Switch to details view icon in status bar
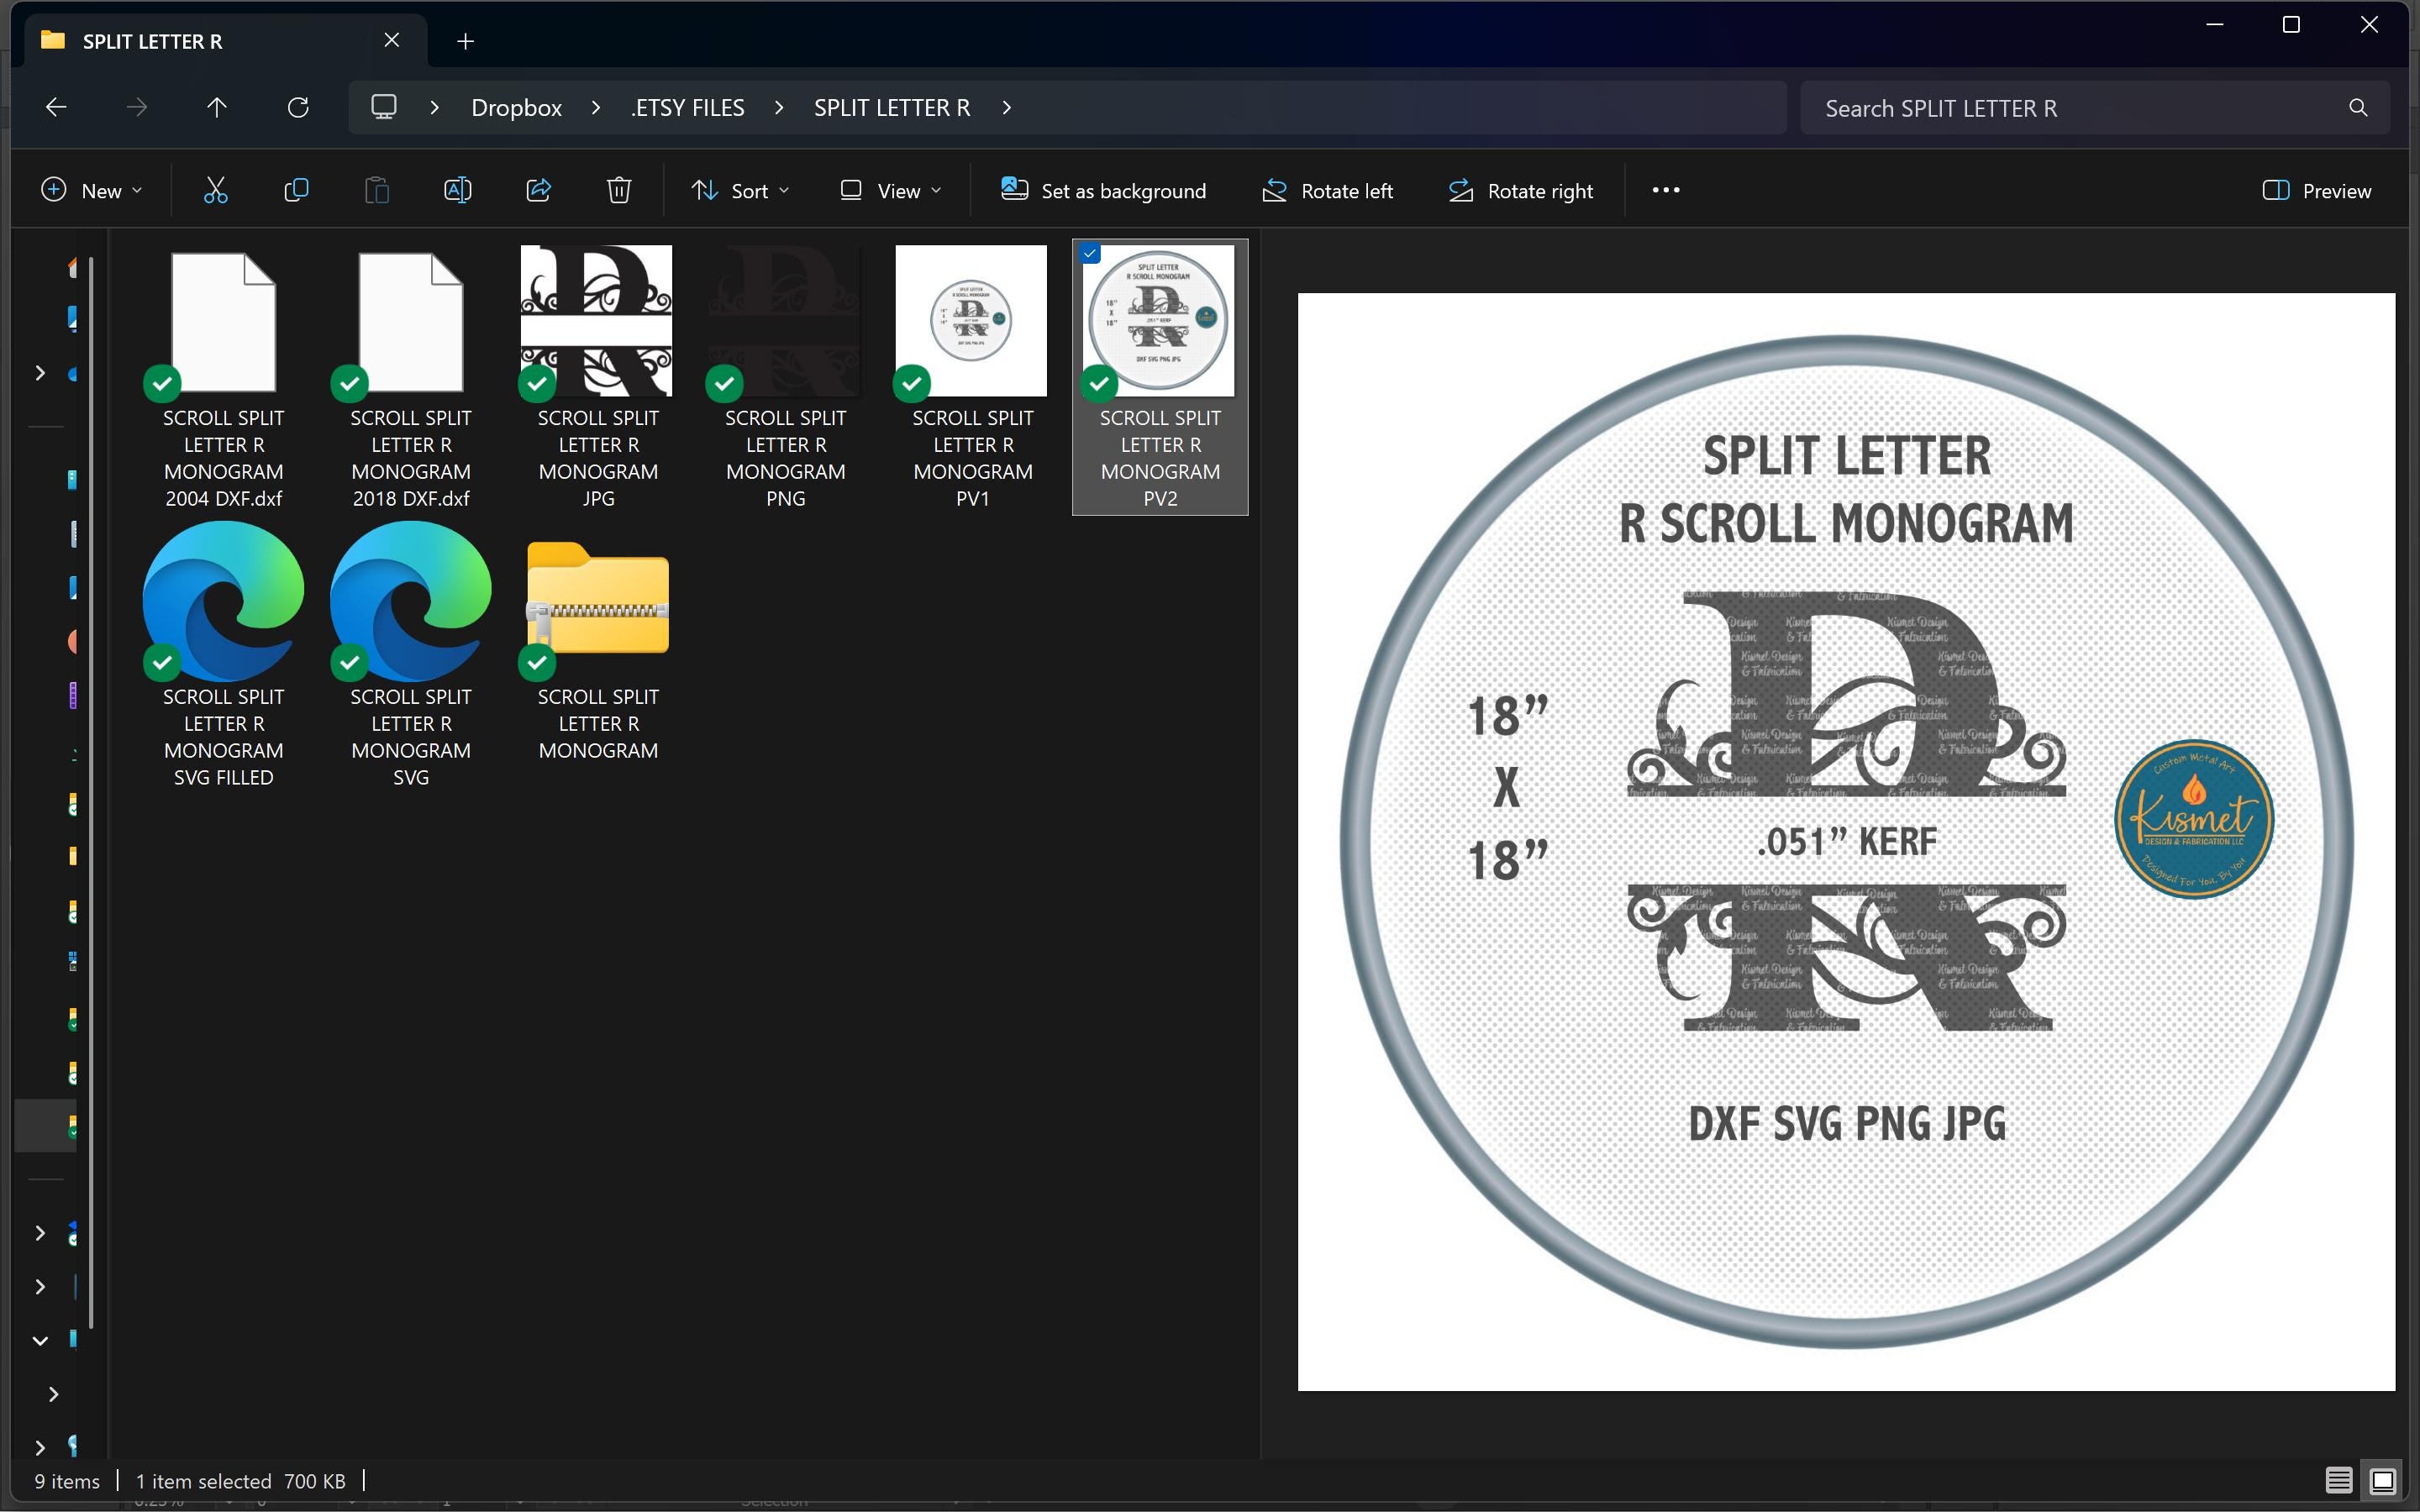2420x1512 pixels. point(2338,1480)
